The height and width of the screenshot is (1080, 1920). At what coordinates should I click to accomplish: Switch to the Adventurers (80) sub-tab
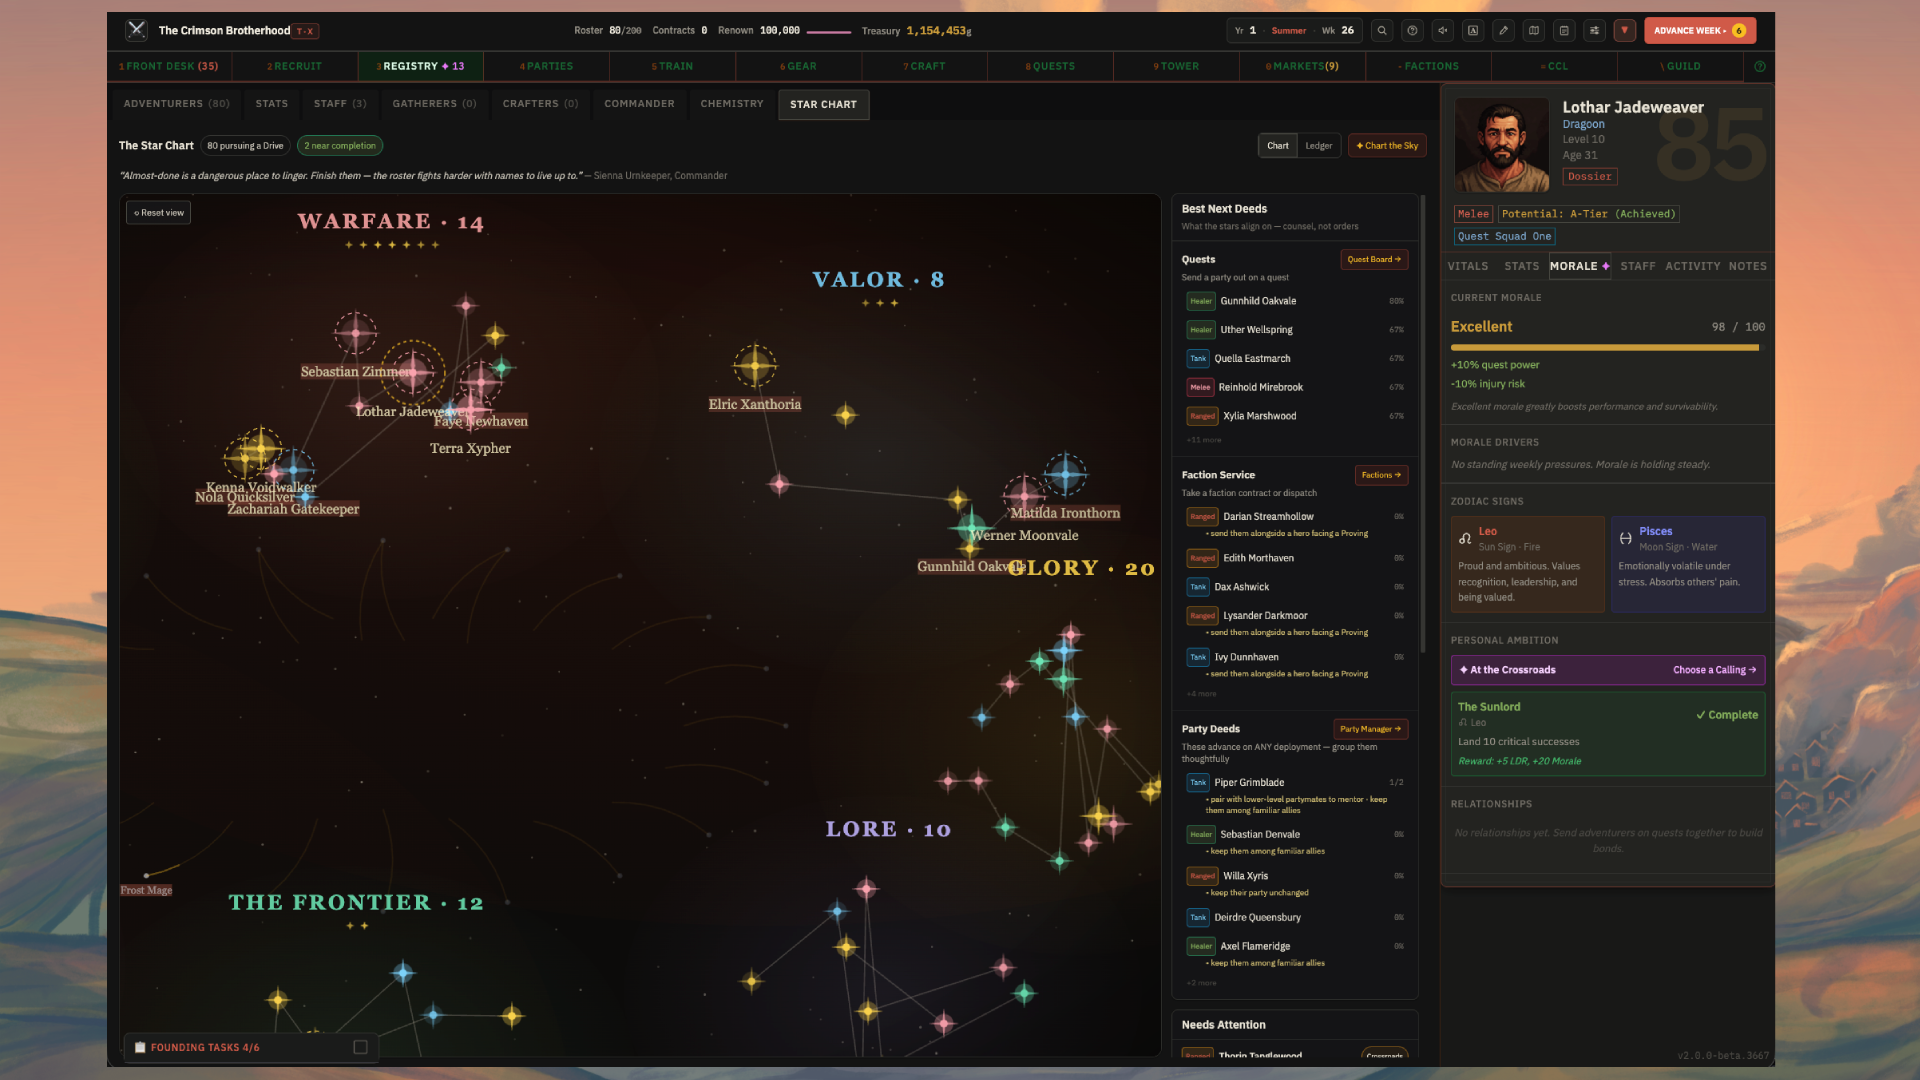tap(177, 104)
